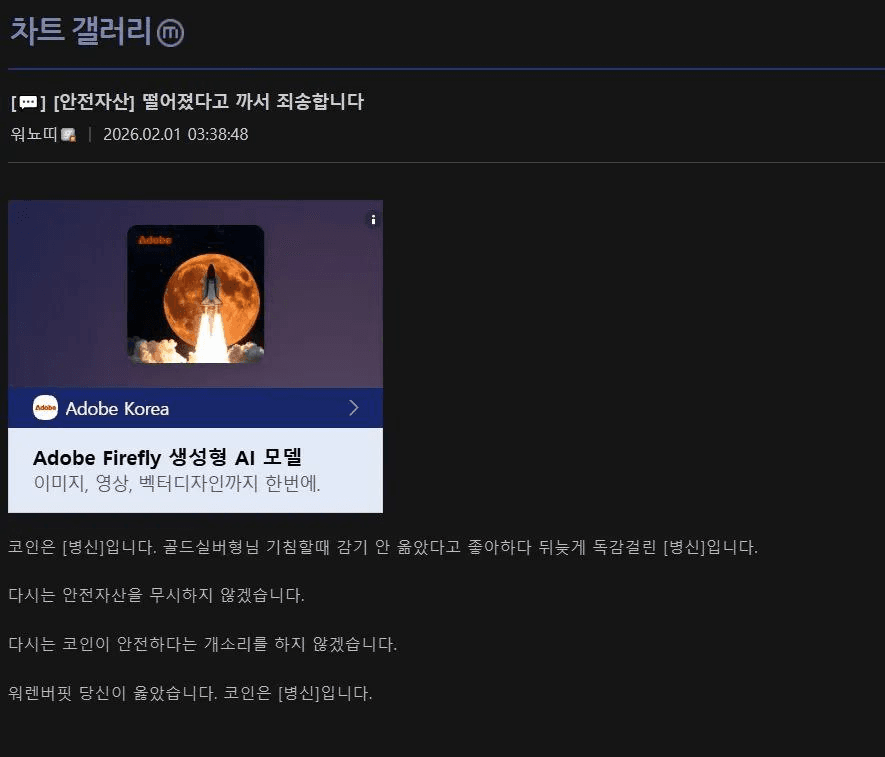
Task: Select the post title 떨어졌다고 까서 죄송합니다
Action: tap(252, 102)
